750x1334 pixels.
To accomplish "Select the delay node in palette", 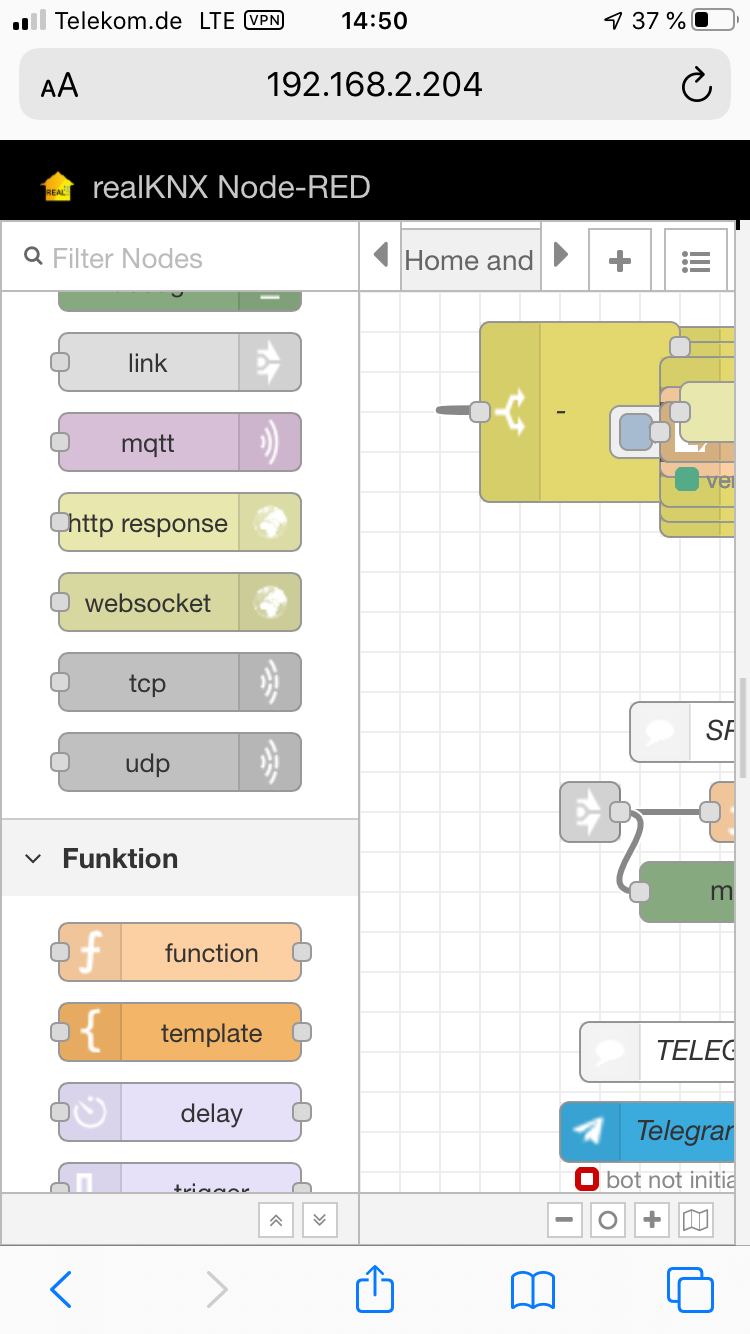I will click(x=180, y=1113).
